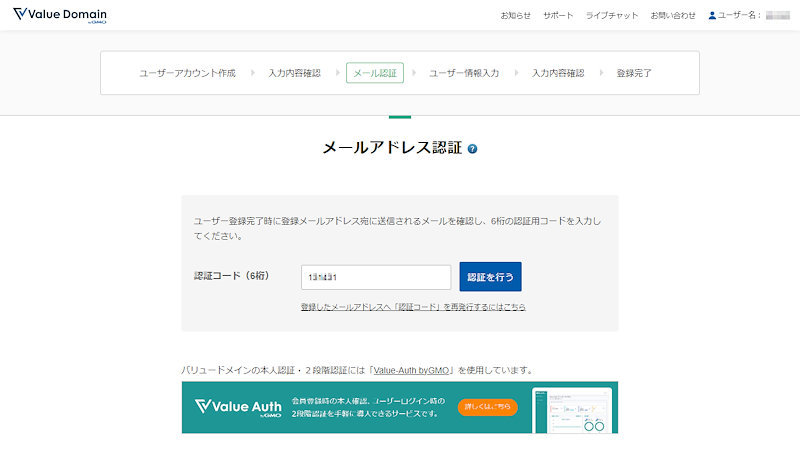Click the Value Domain logo
This screenshot has width=800, height=456.
click(59, 15)
